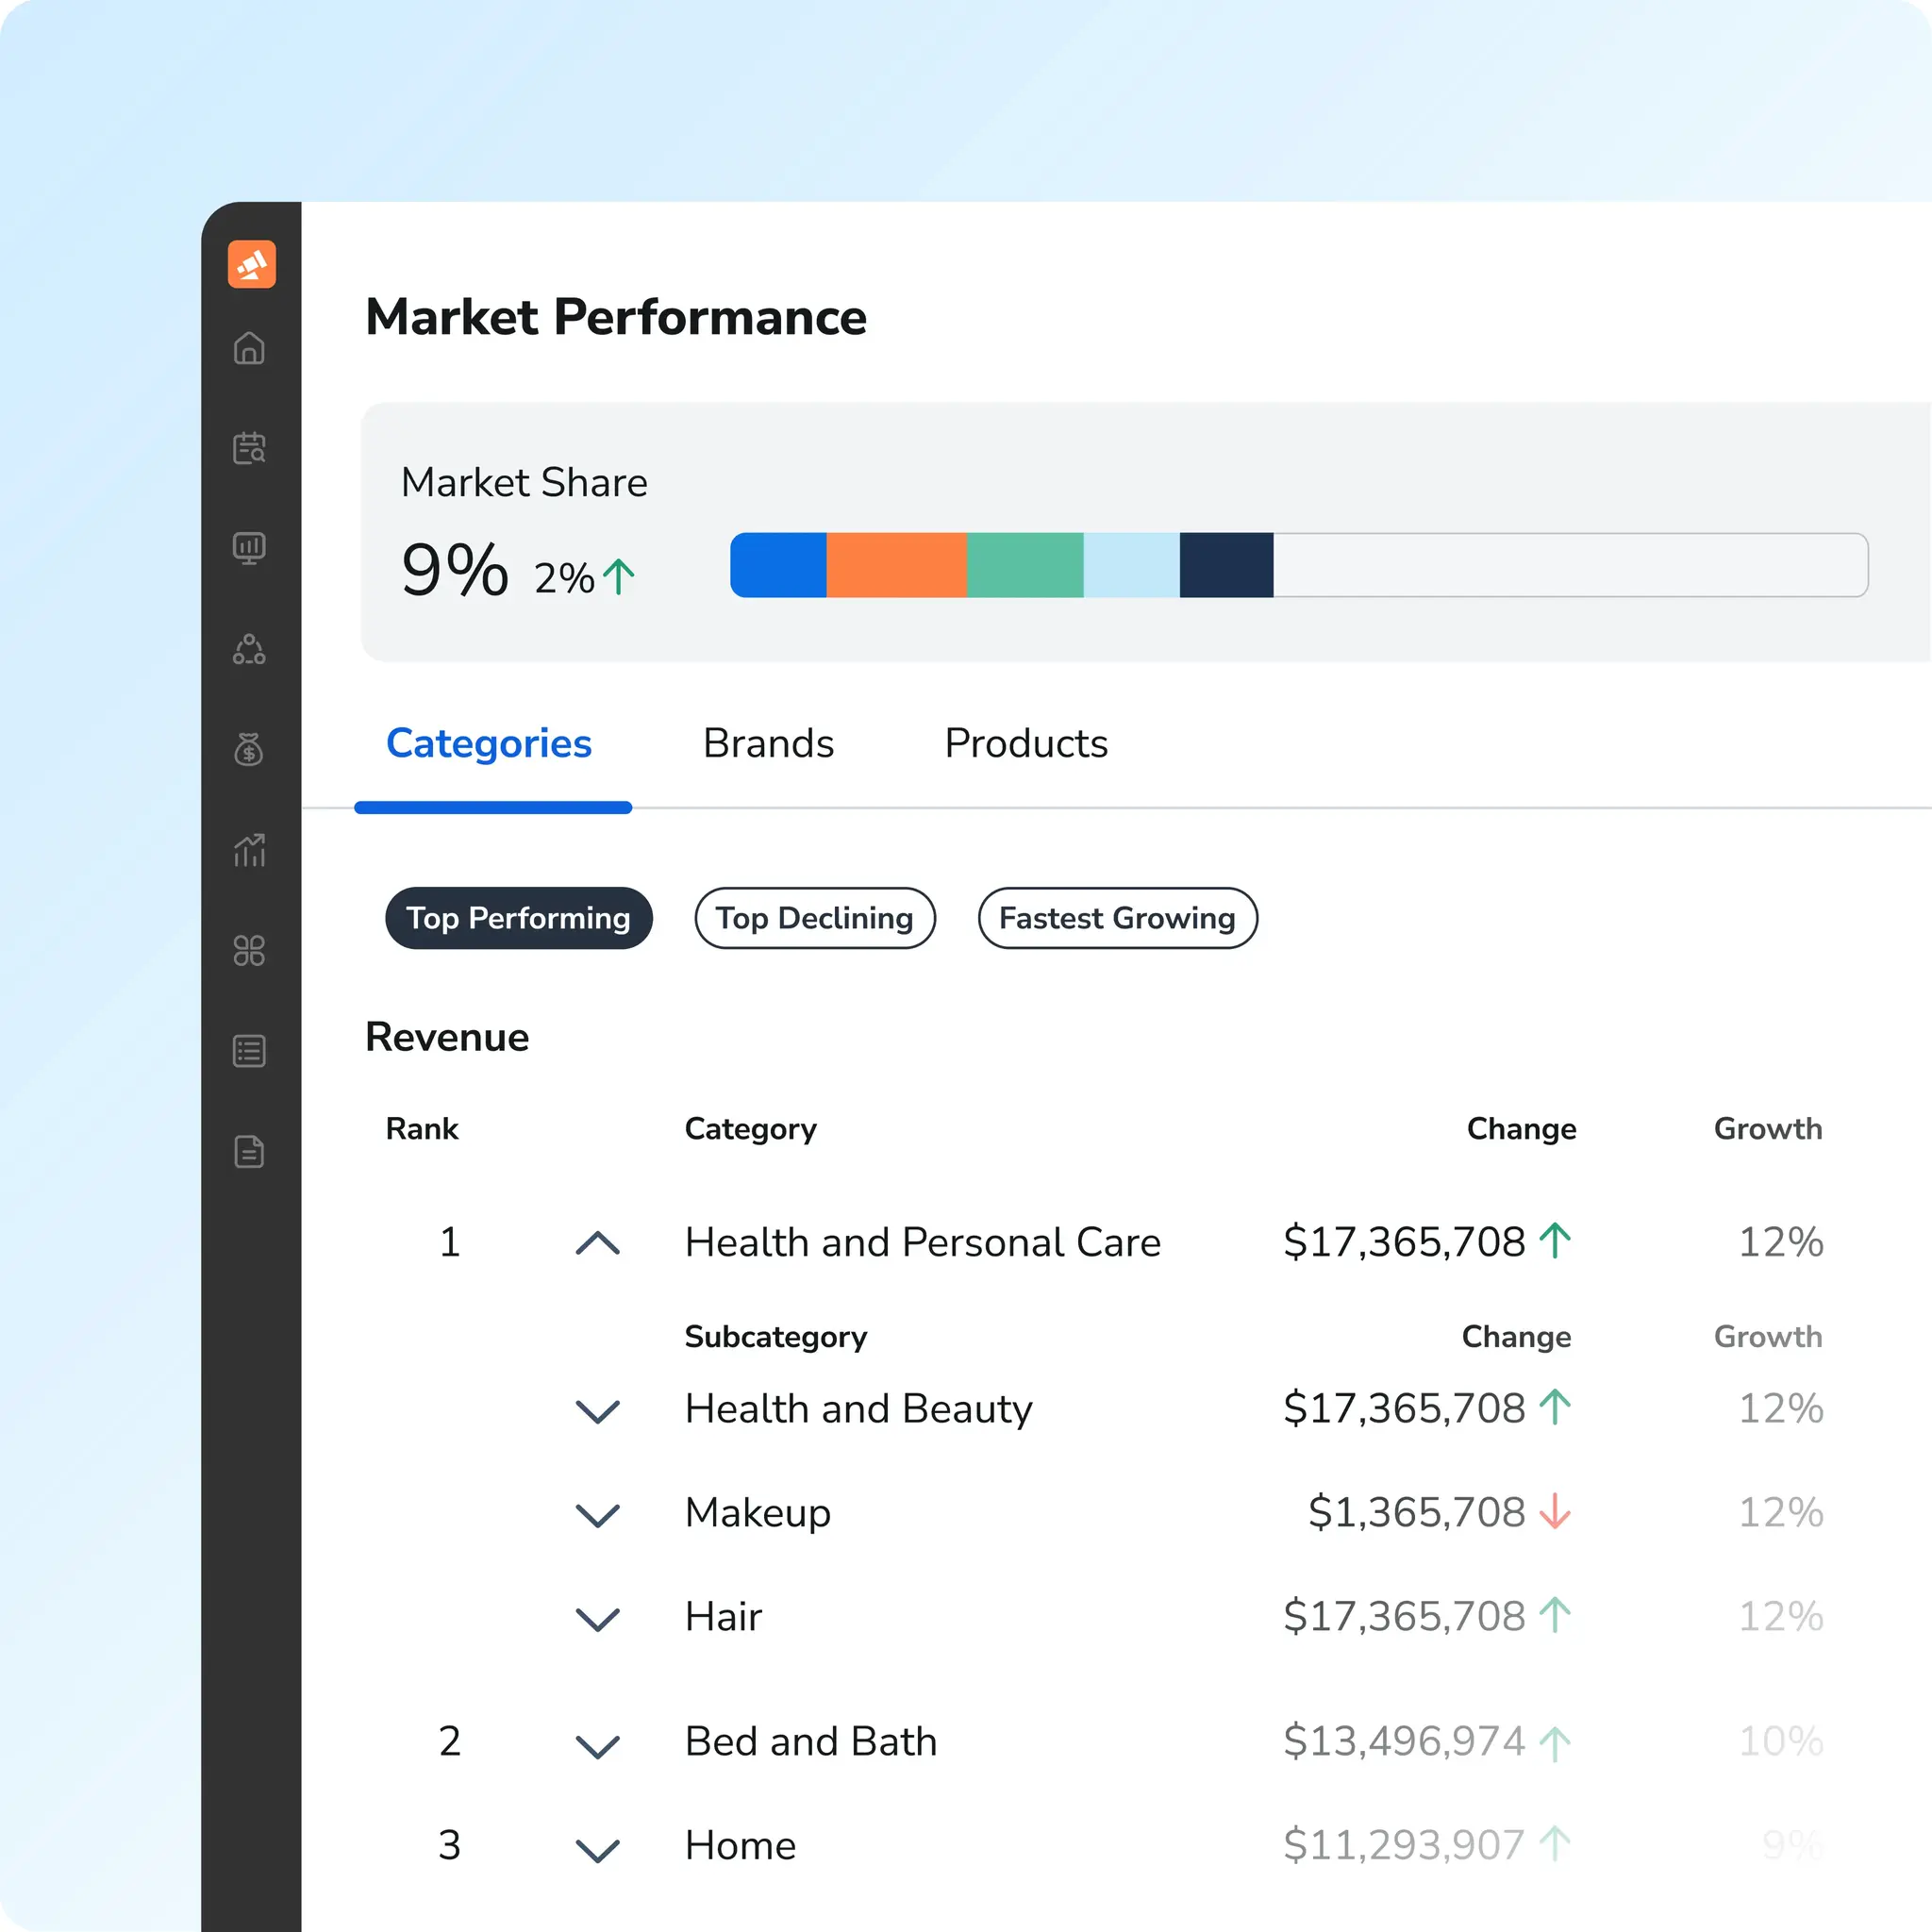
Task: Expand the Bed and Bath category
Action: [598, 1745]
